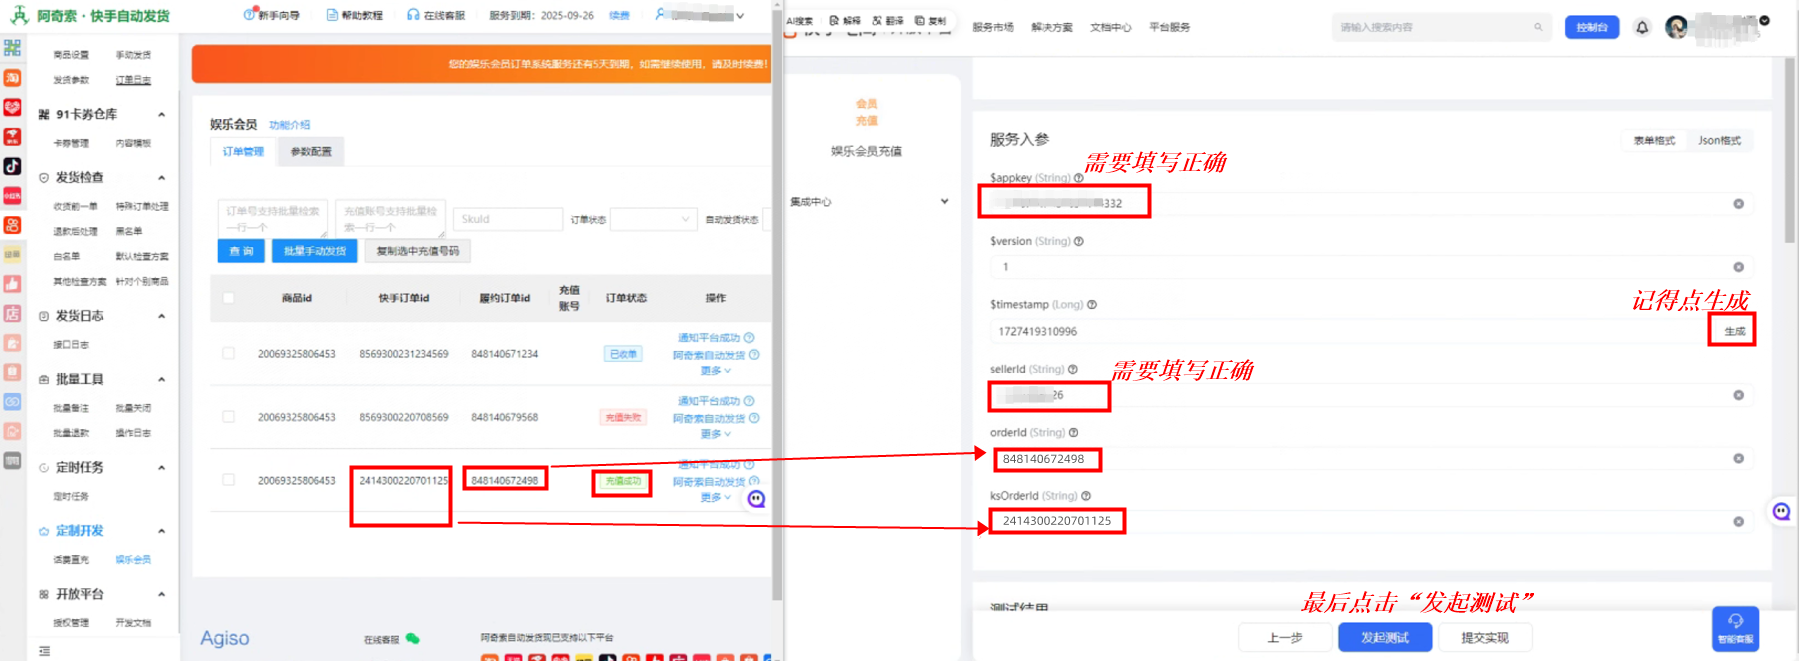Collapse the 91卡券仓库 sidebar section

coord(161,115)
